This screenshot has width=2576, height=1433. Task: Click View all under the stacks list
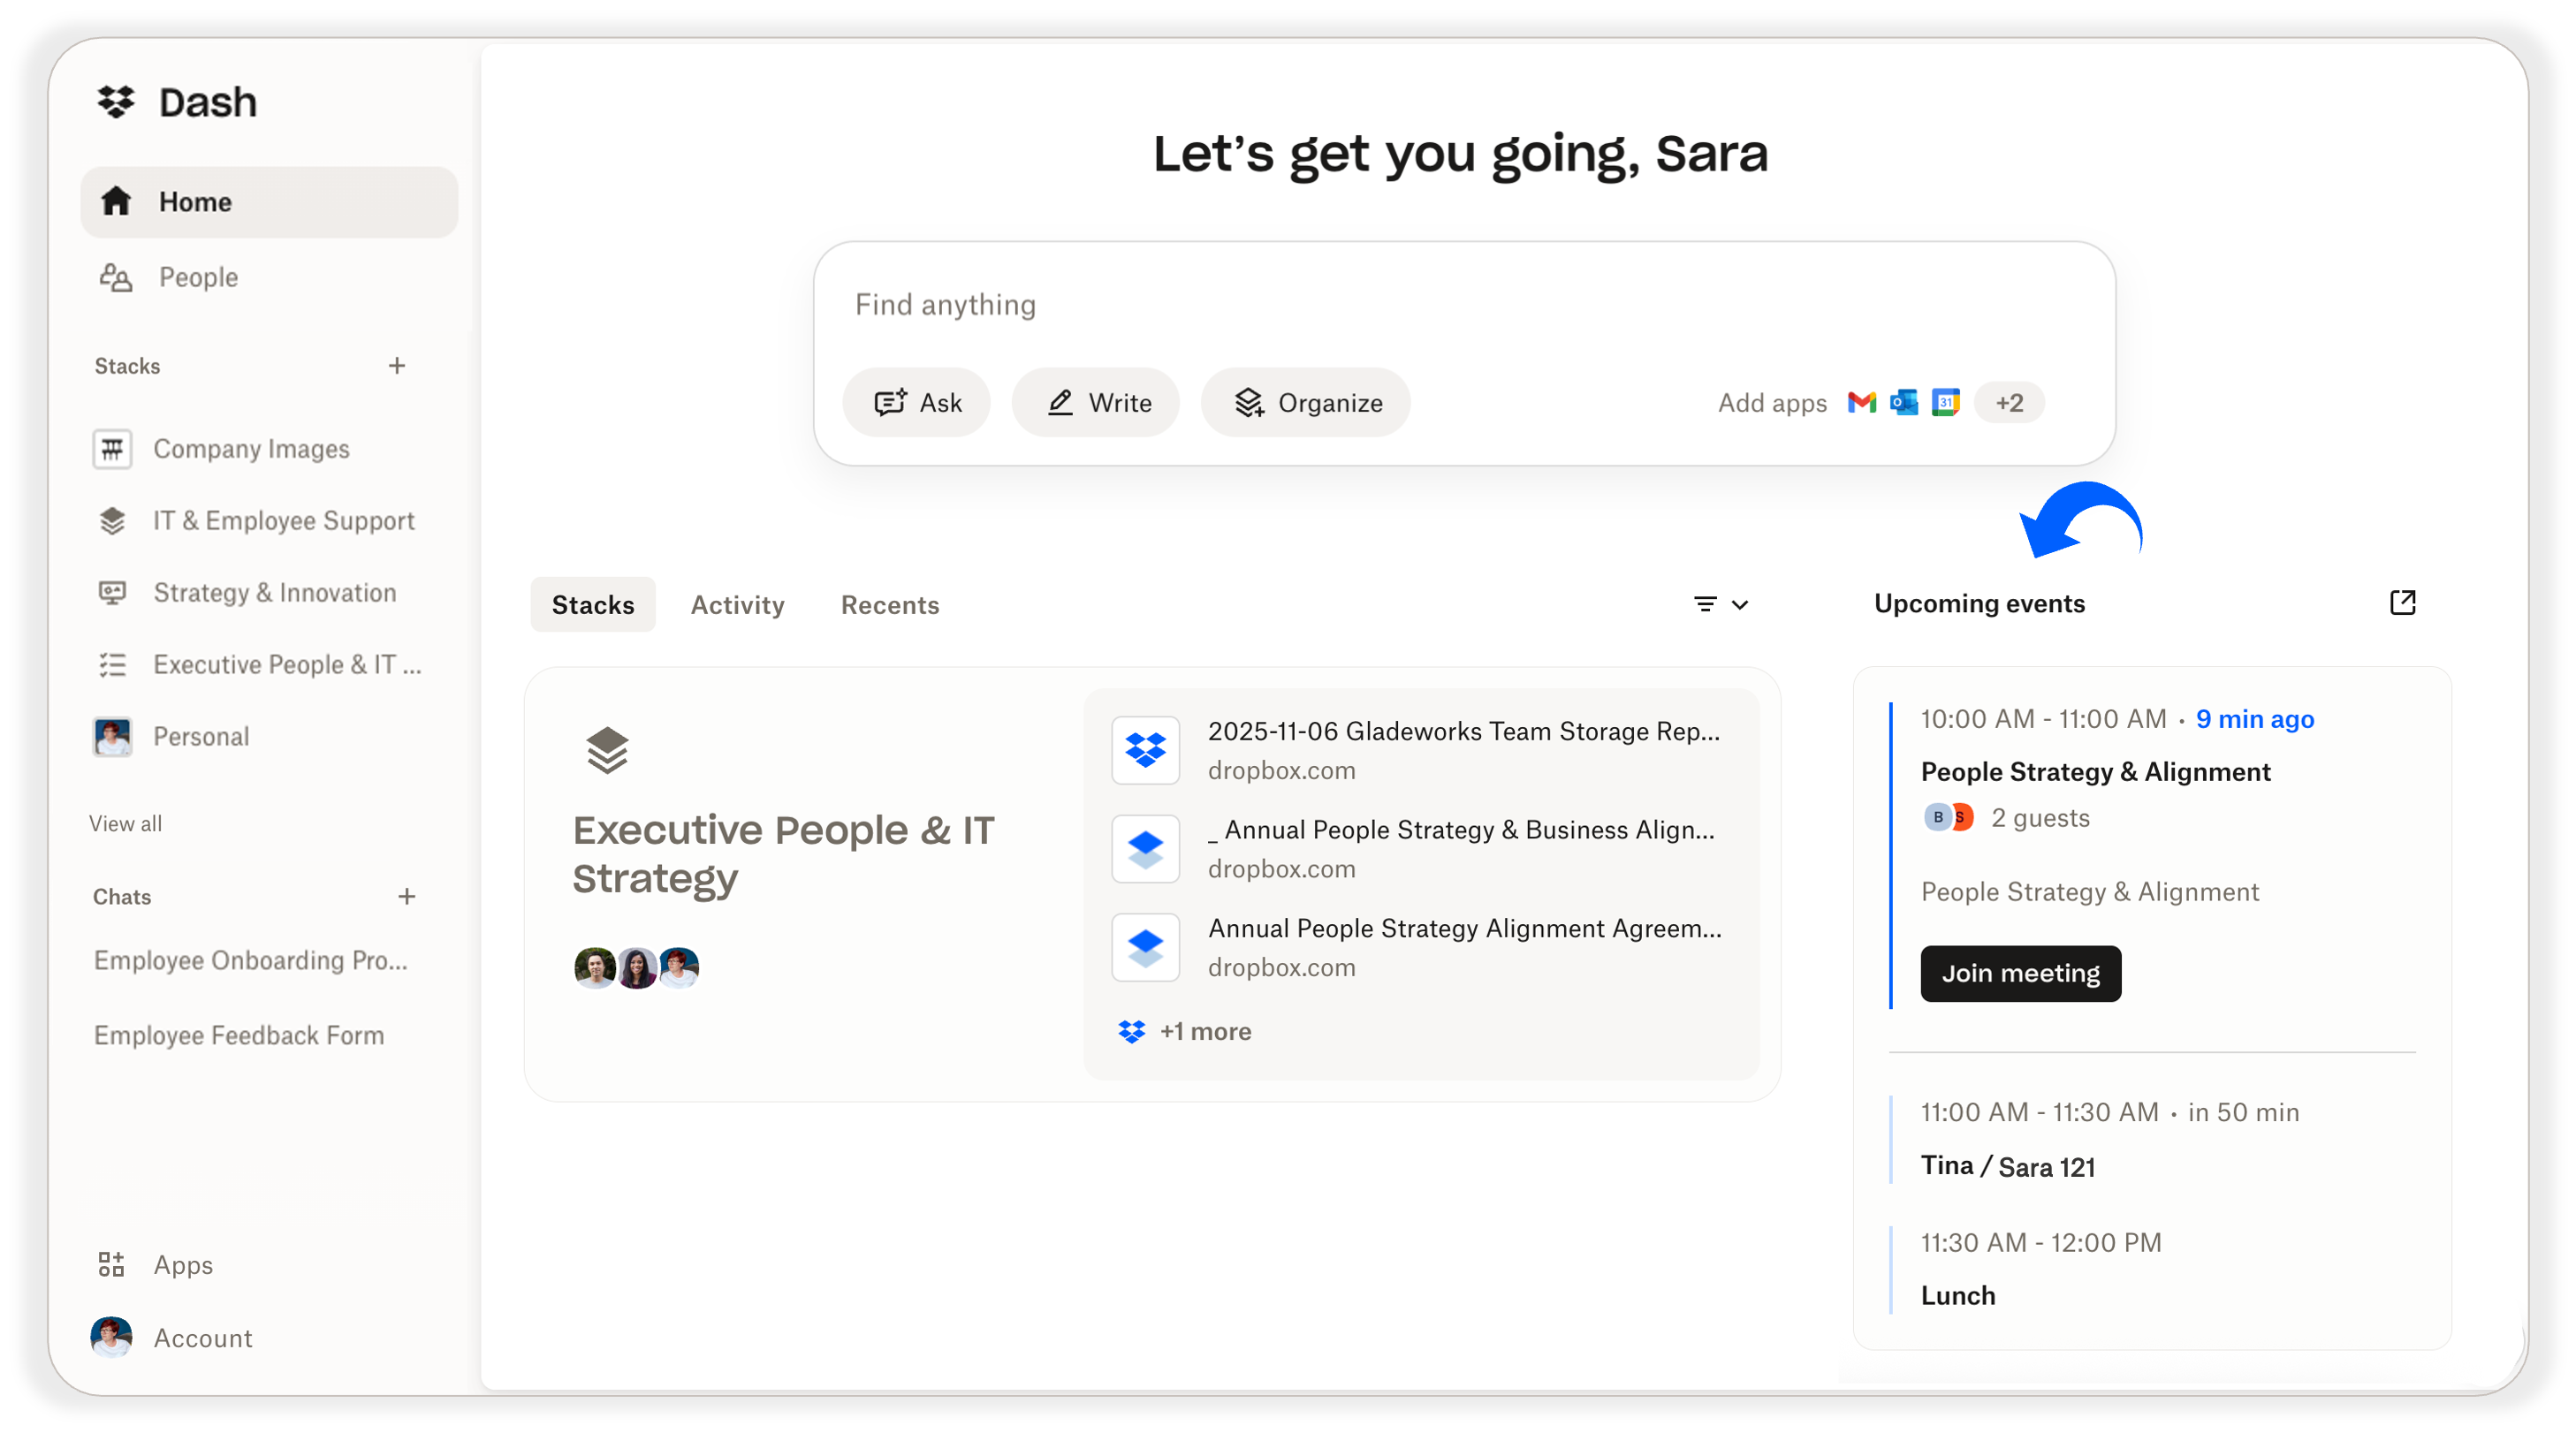coord(125,823)
